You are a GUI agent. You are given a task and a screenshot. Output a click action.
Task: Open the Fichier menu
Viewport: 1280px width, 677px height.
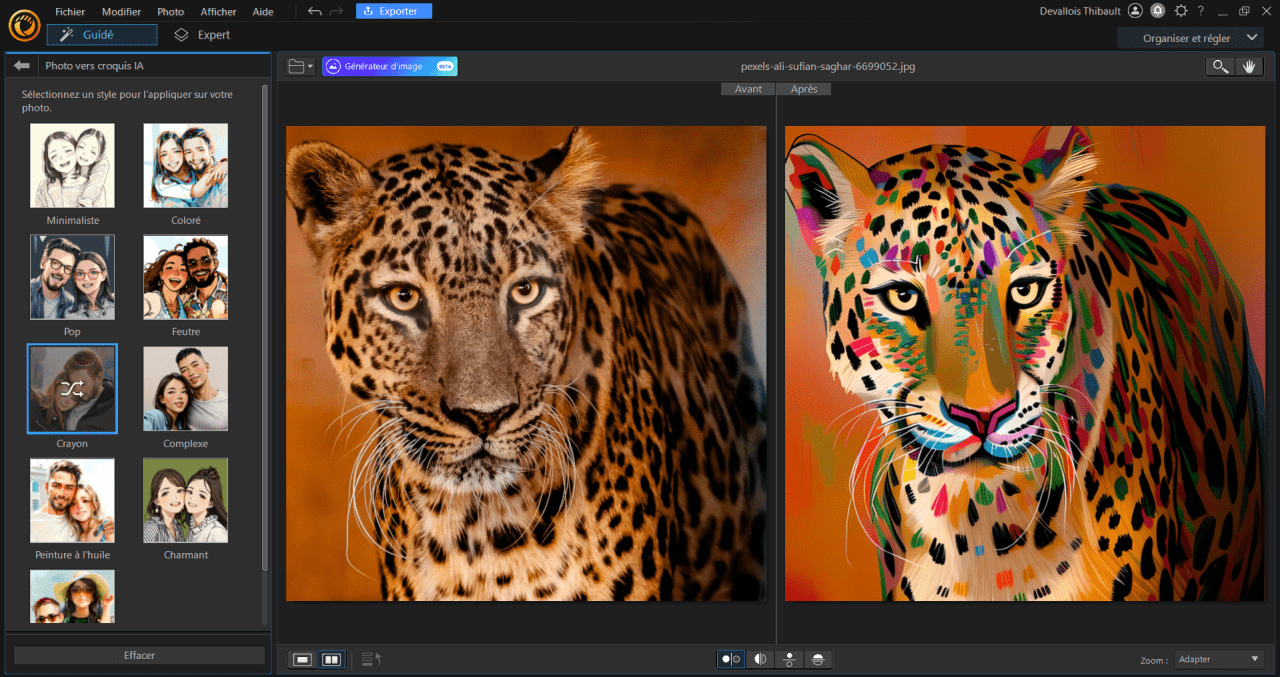(x=70, y=12)
